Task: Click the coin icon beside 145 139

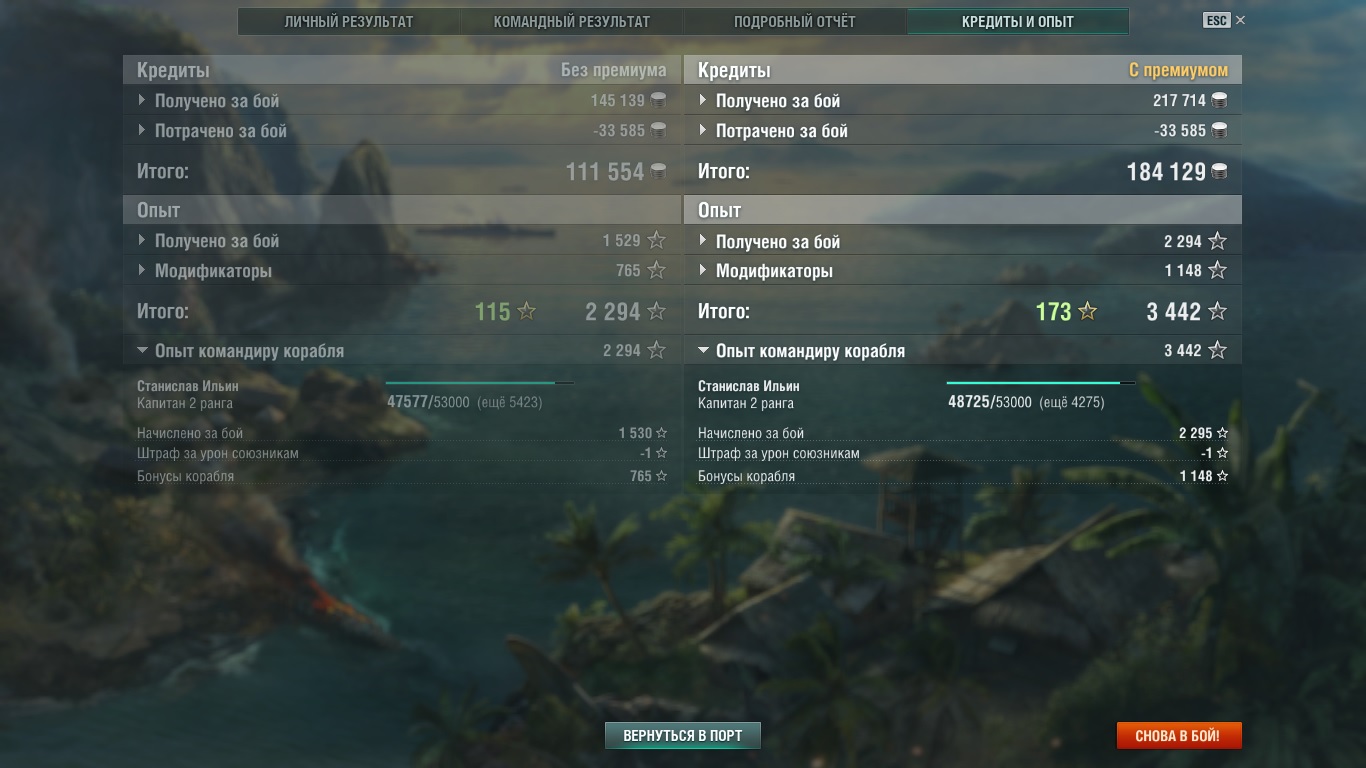Action: [x=658, y=100]
